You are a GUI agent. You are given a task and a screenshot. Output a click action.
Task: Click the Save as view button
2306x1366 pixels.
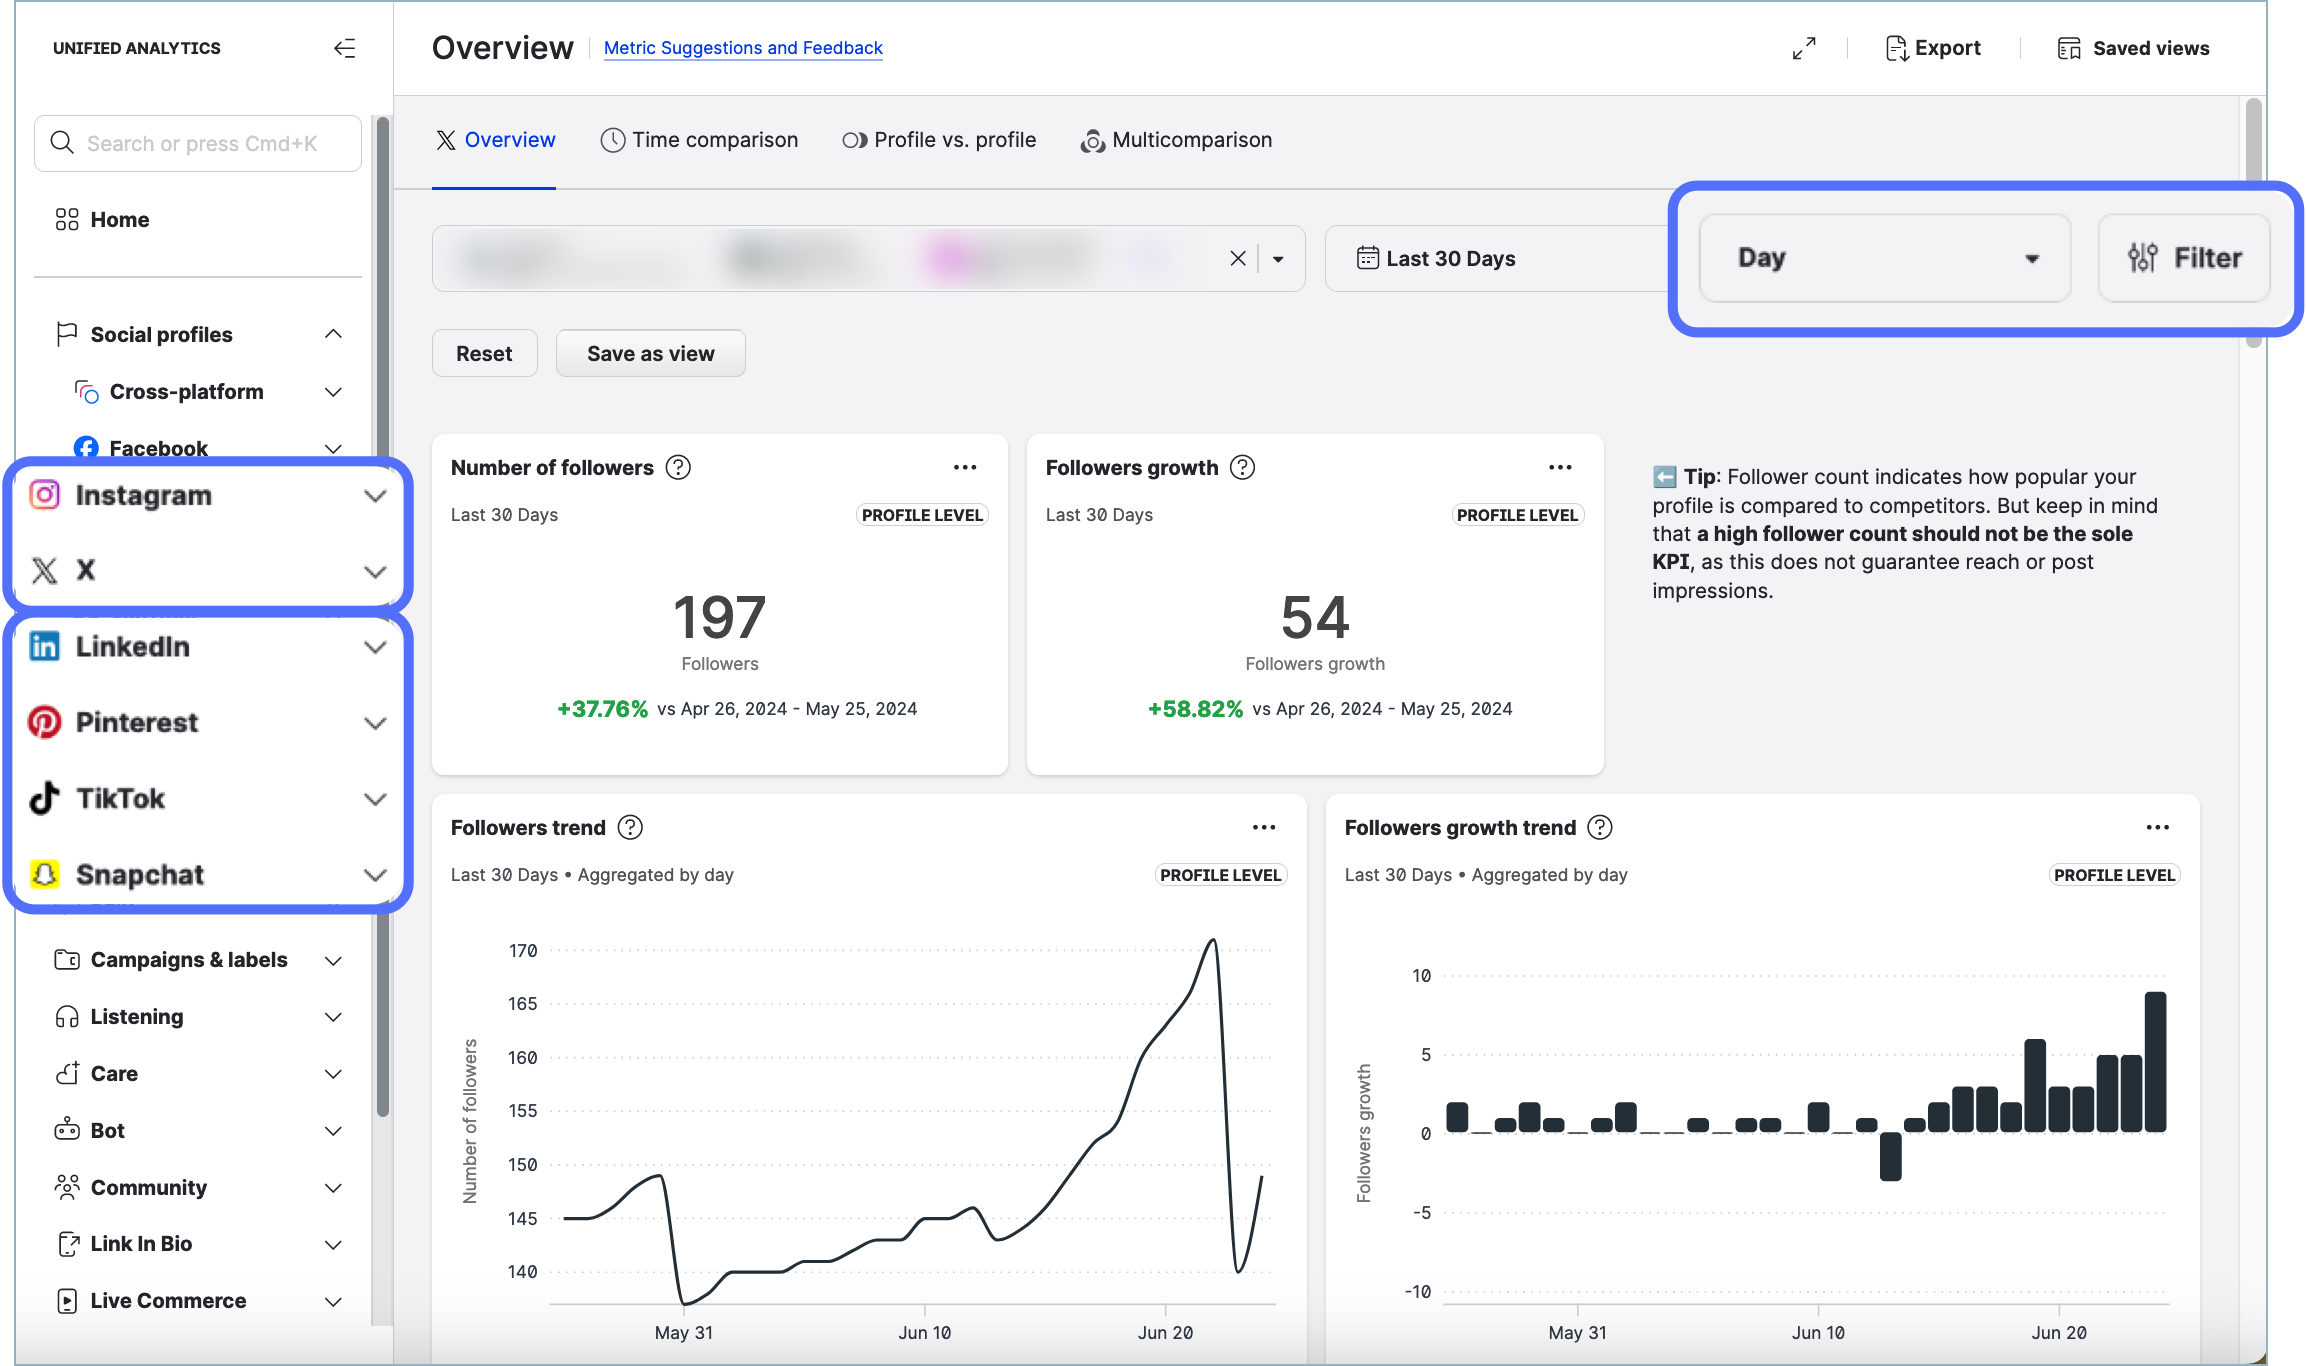point(650,353)
